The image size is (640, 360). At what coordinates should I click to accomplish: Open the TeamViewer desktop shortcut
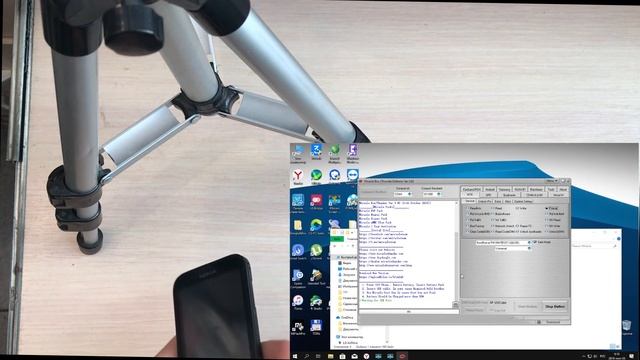353,177
